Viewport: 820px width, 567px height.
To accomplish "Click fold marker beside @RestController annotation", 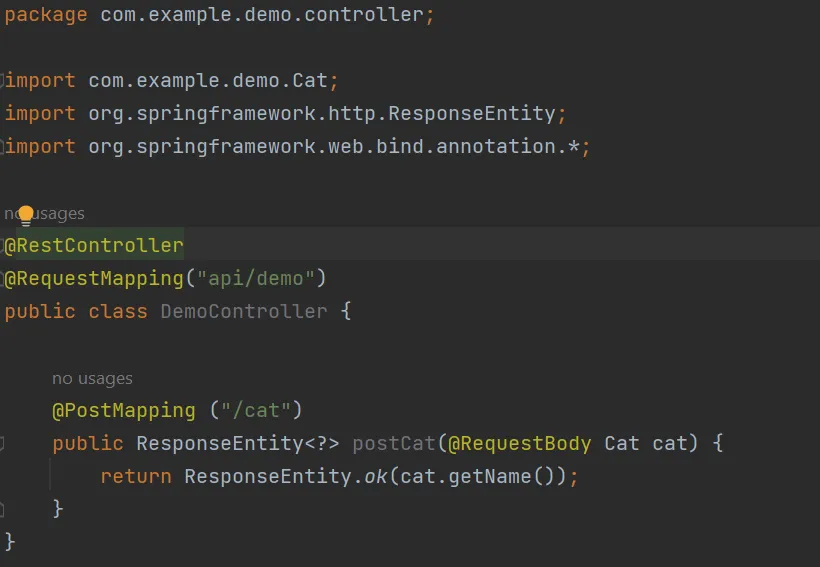I will [3, 246].
